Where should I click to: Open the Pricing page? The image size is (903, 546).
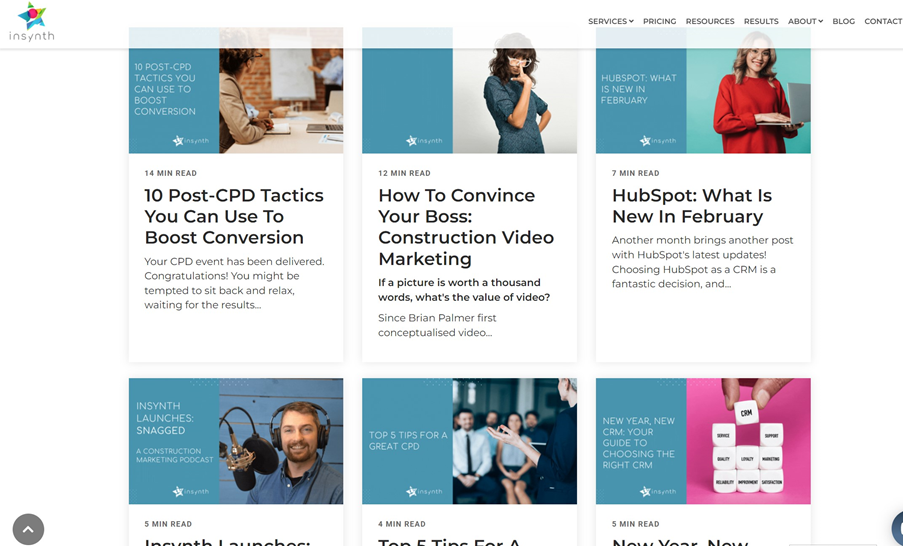tap(659, 21)
